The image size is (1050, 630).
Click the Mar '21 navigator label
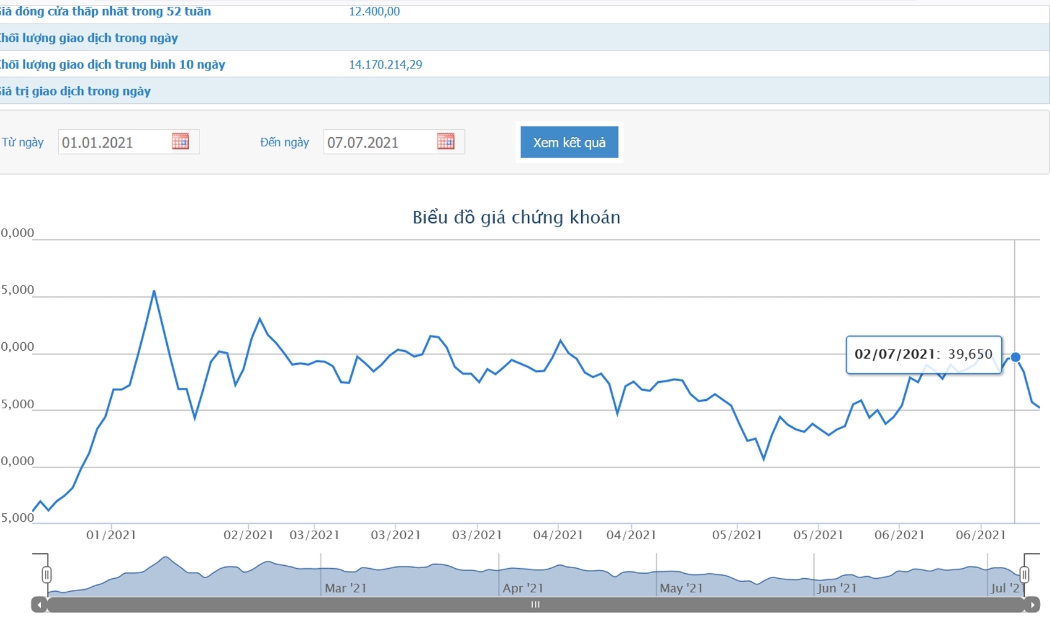[x=346, y=588]
